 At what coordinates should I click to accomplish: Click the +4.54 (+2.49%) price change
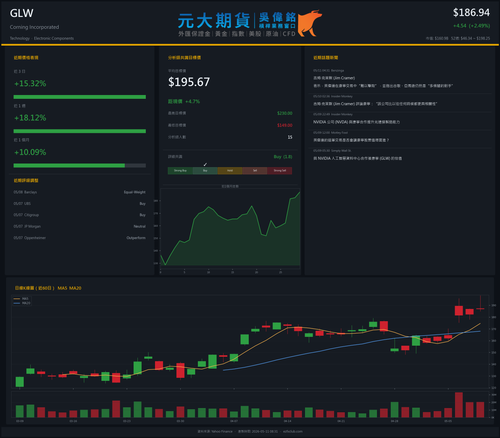tap(471, 26)
